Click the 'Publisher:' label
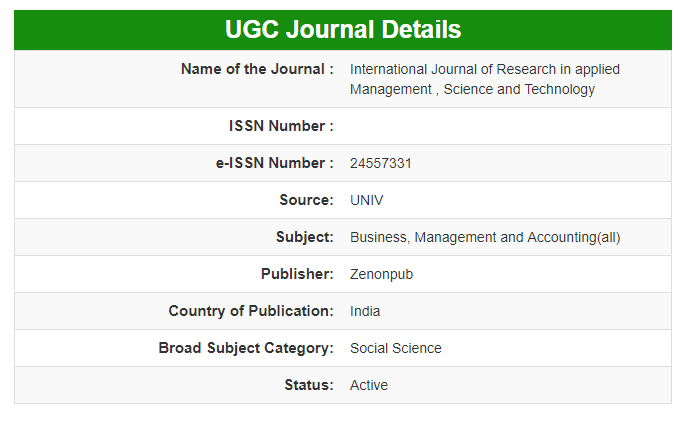This screenshot has width=699, height=422. pyautogui.click(x=297, y=274)
